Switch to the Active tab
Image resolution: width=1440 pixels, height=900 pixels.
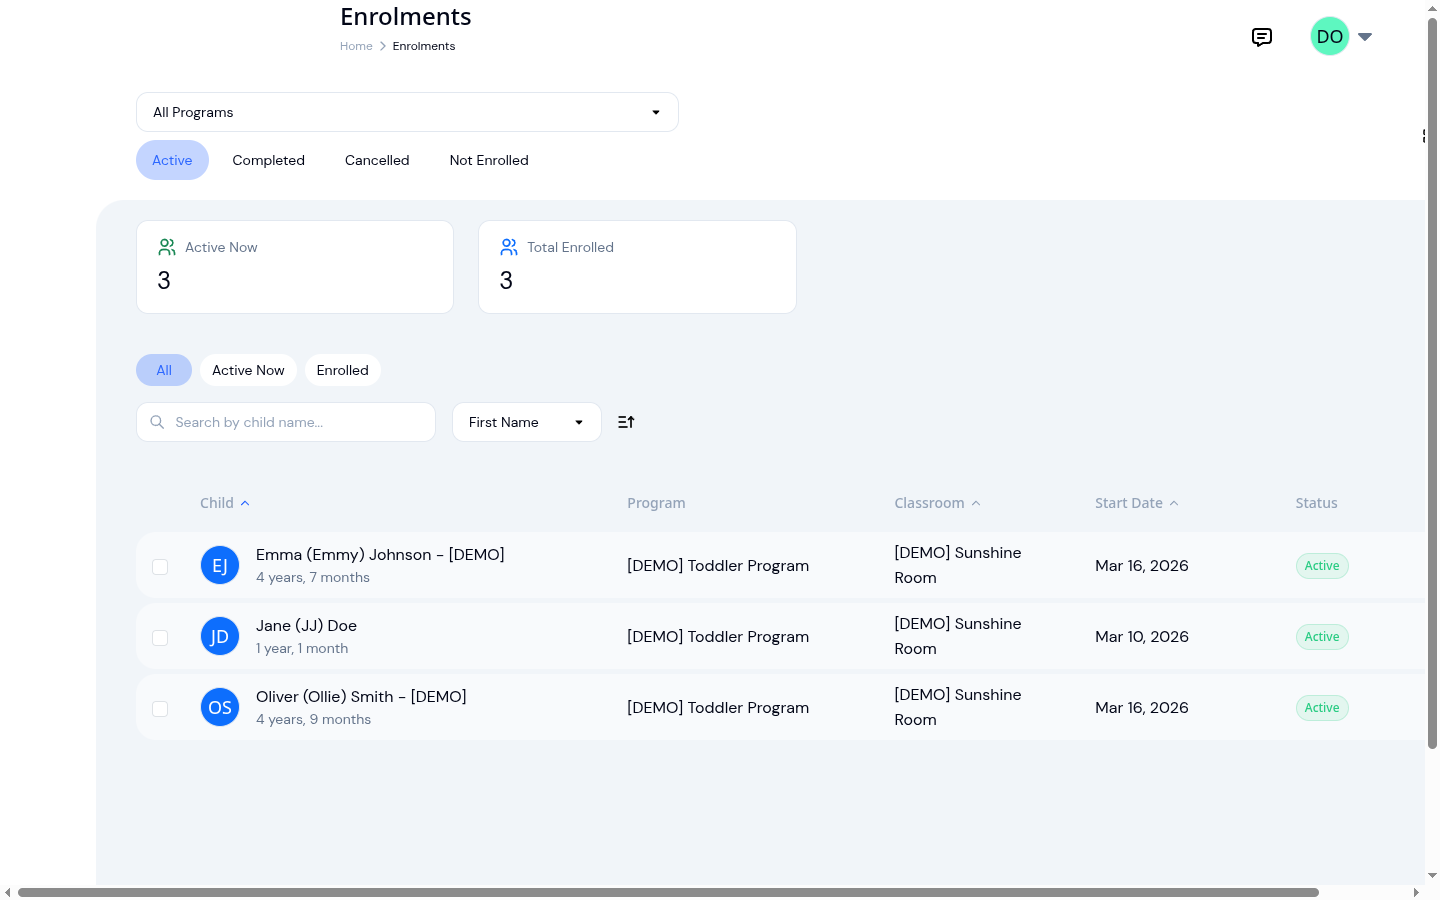click(172, 160)
